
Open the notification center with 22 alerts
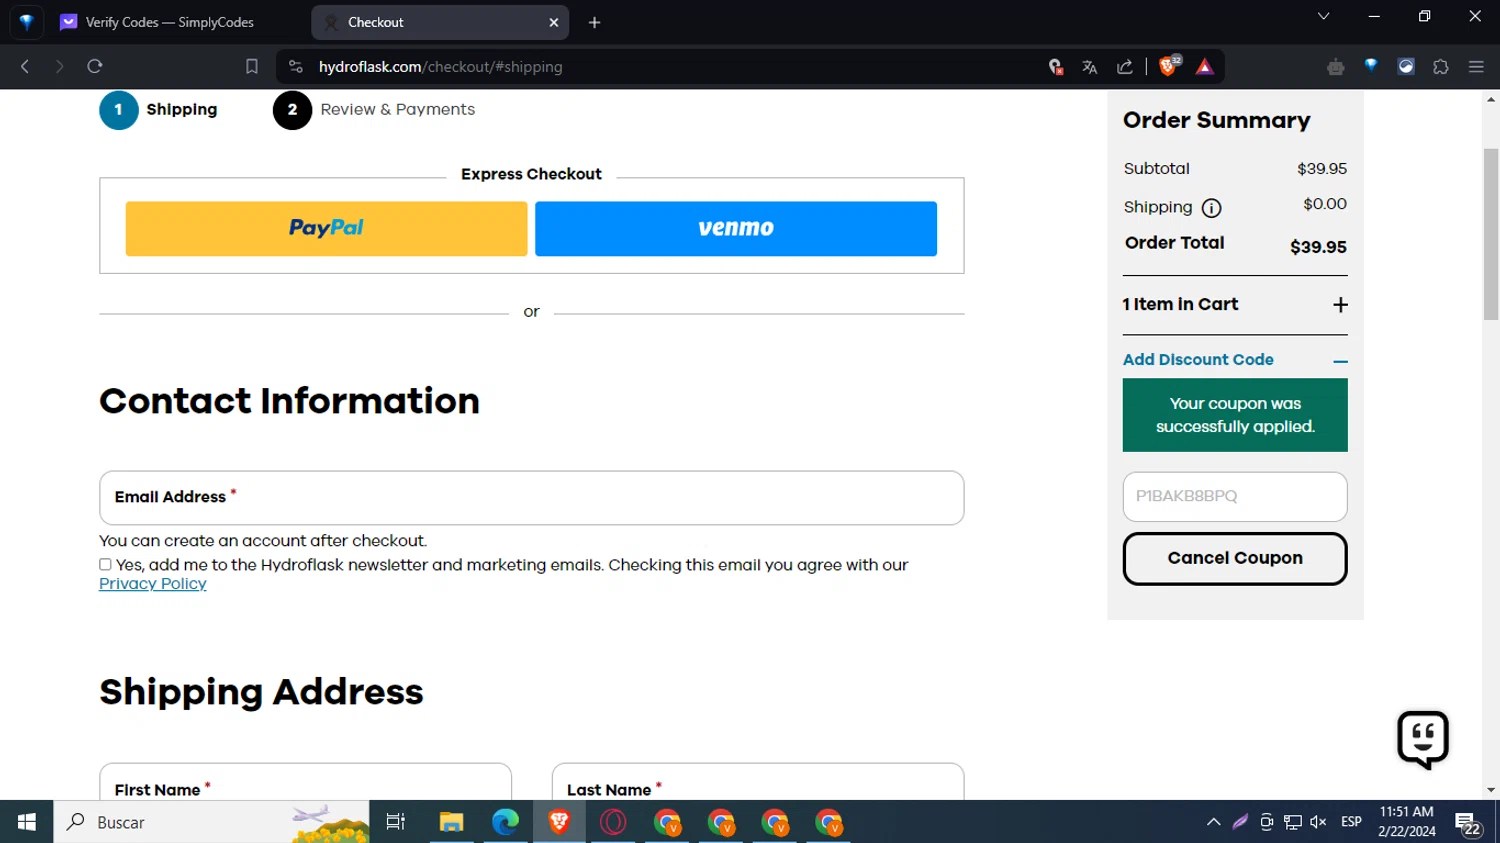coord(1468,824)
